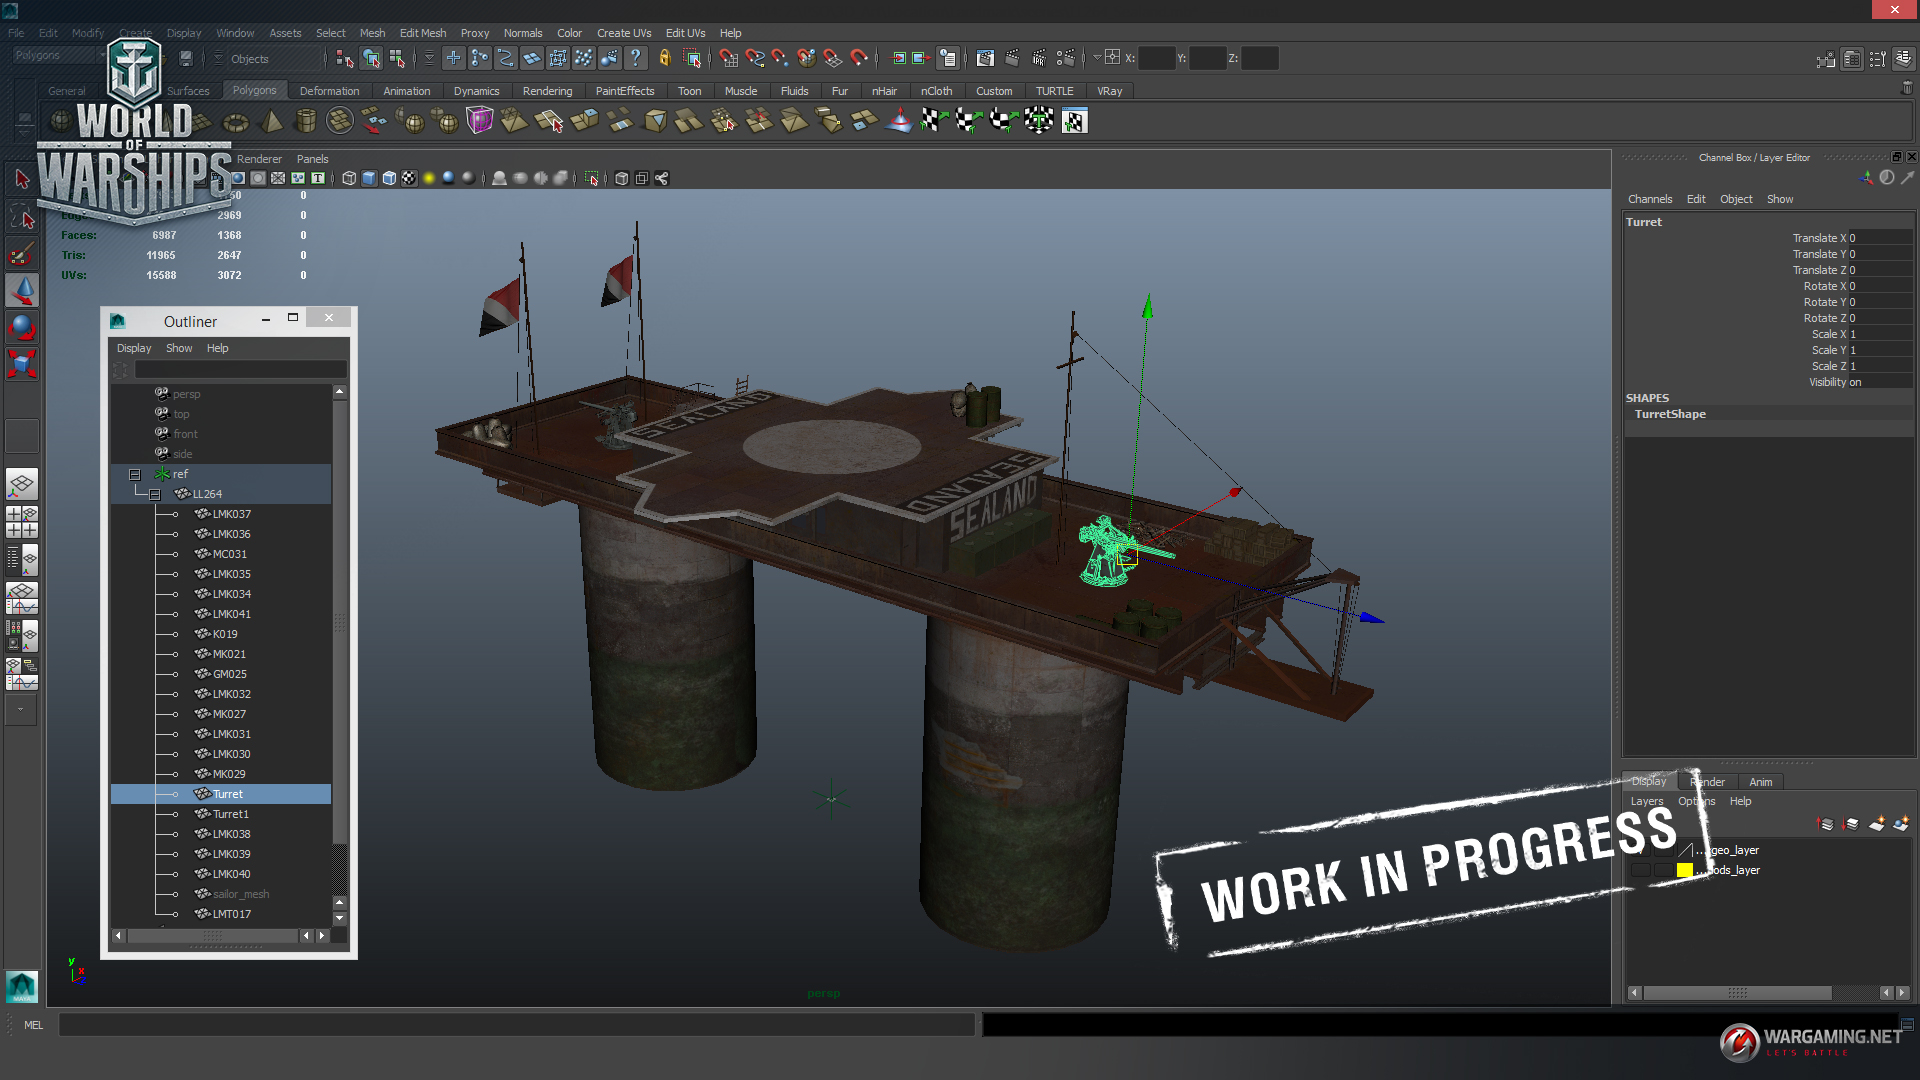1920x1080 pixels.
Task: Switch to the Anim layer tab
Action: tap(1761, 782)
